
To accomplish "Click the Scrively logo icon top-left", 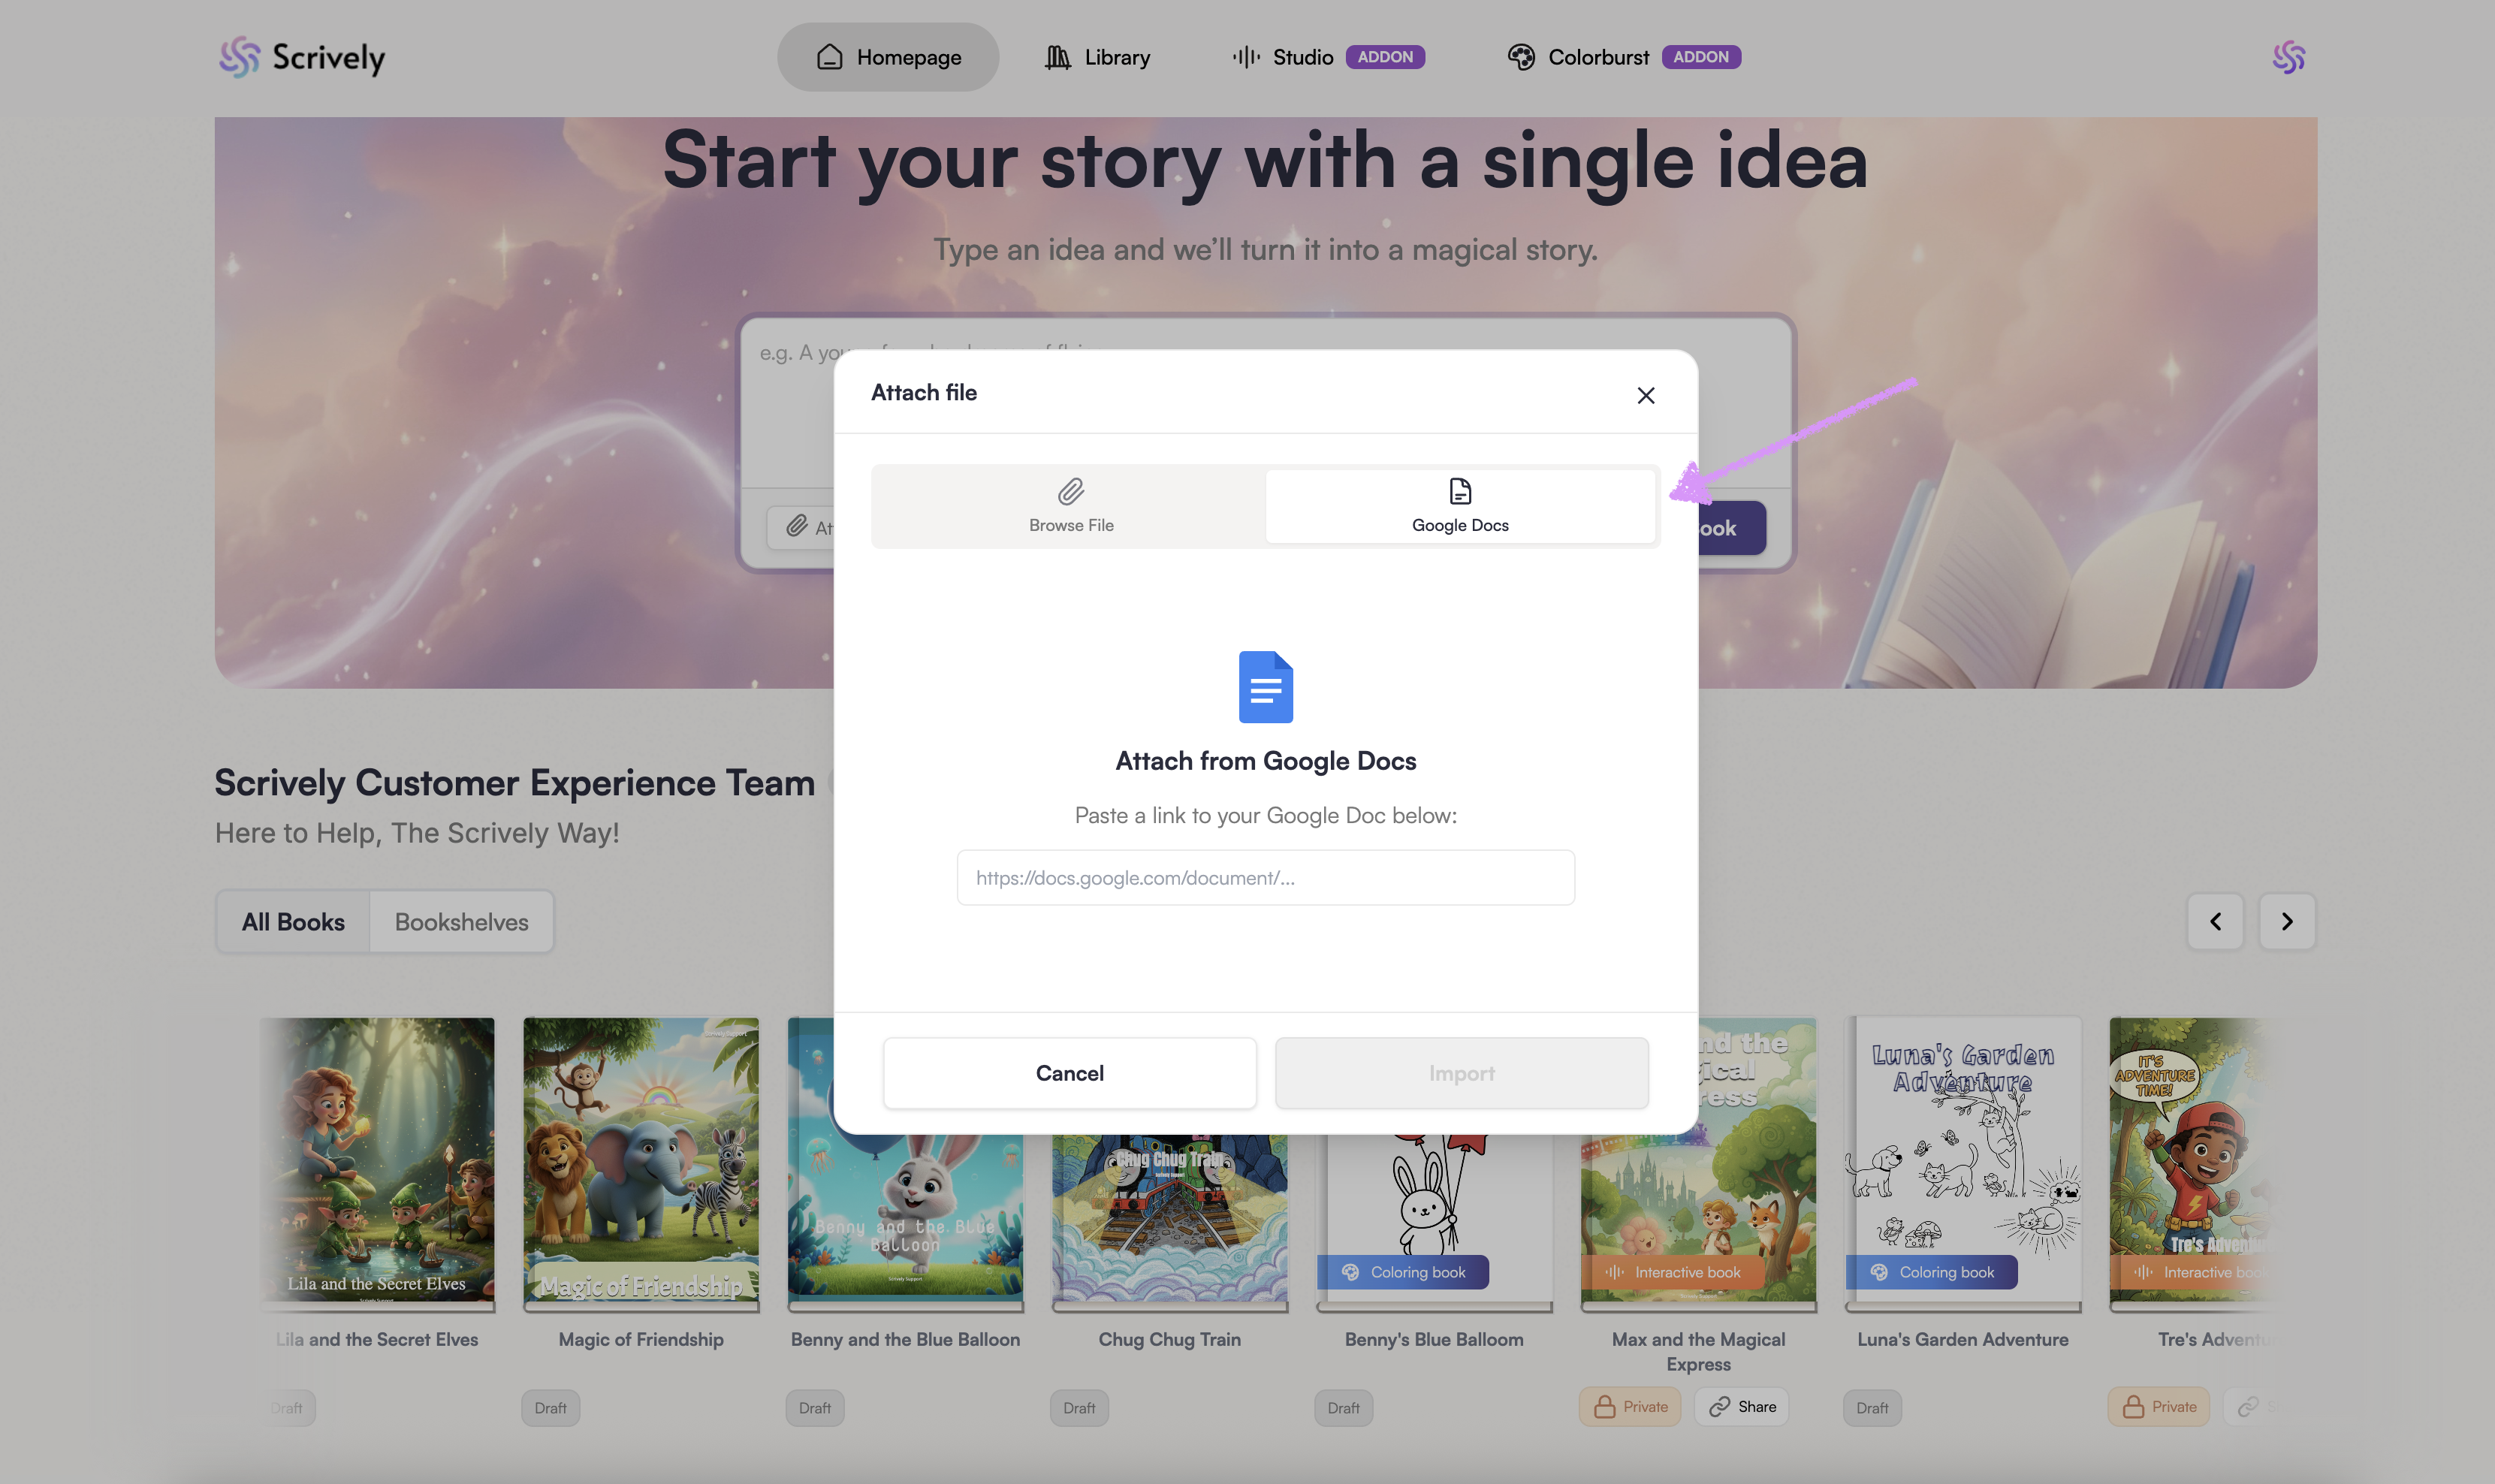I will pos(239,57).
